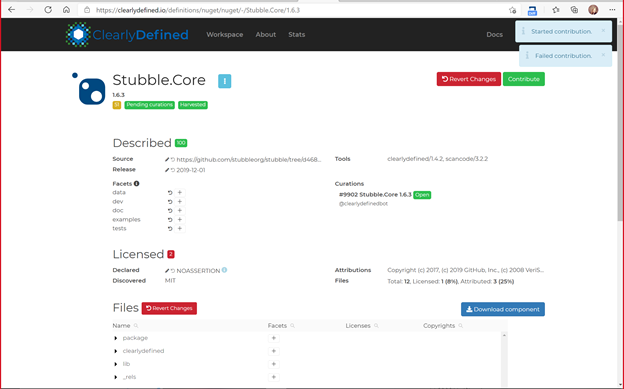Open the browser favorites list icon
Screen dimensions: 624x389
coord(556,10)
